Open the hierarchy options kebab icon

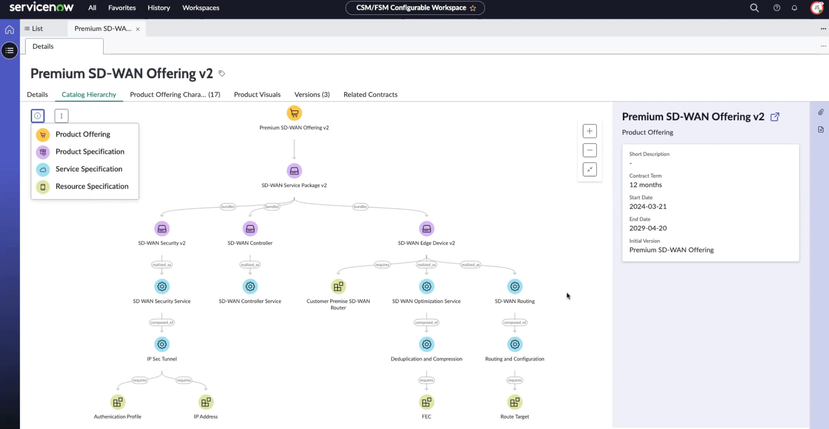tap(61, 115)
